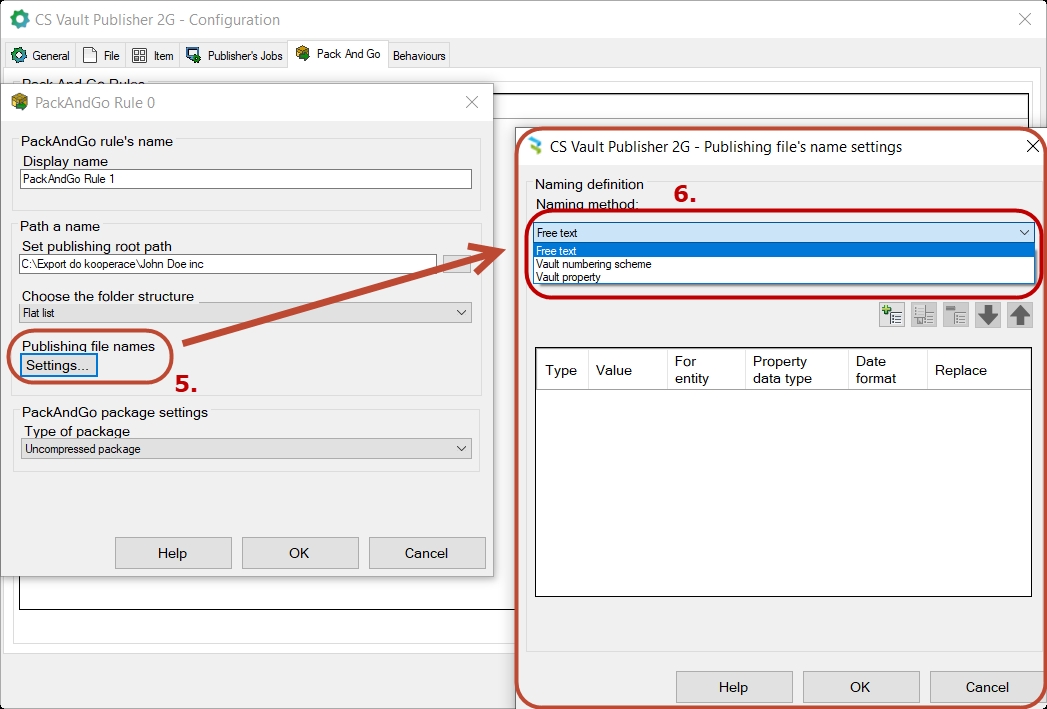The image size is (1047, 709).
Task: Click the Display name text field
Action: pos(245,179)
